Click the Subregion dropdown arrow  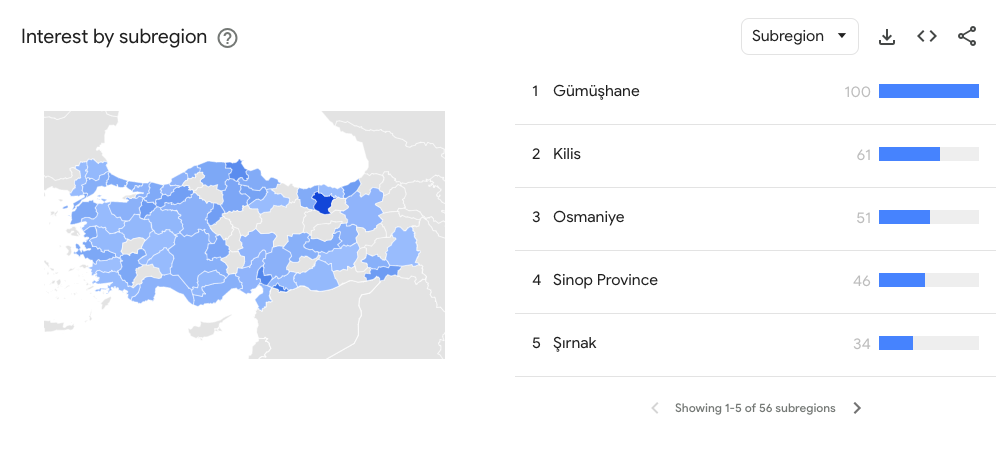[x=842, y=36]
